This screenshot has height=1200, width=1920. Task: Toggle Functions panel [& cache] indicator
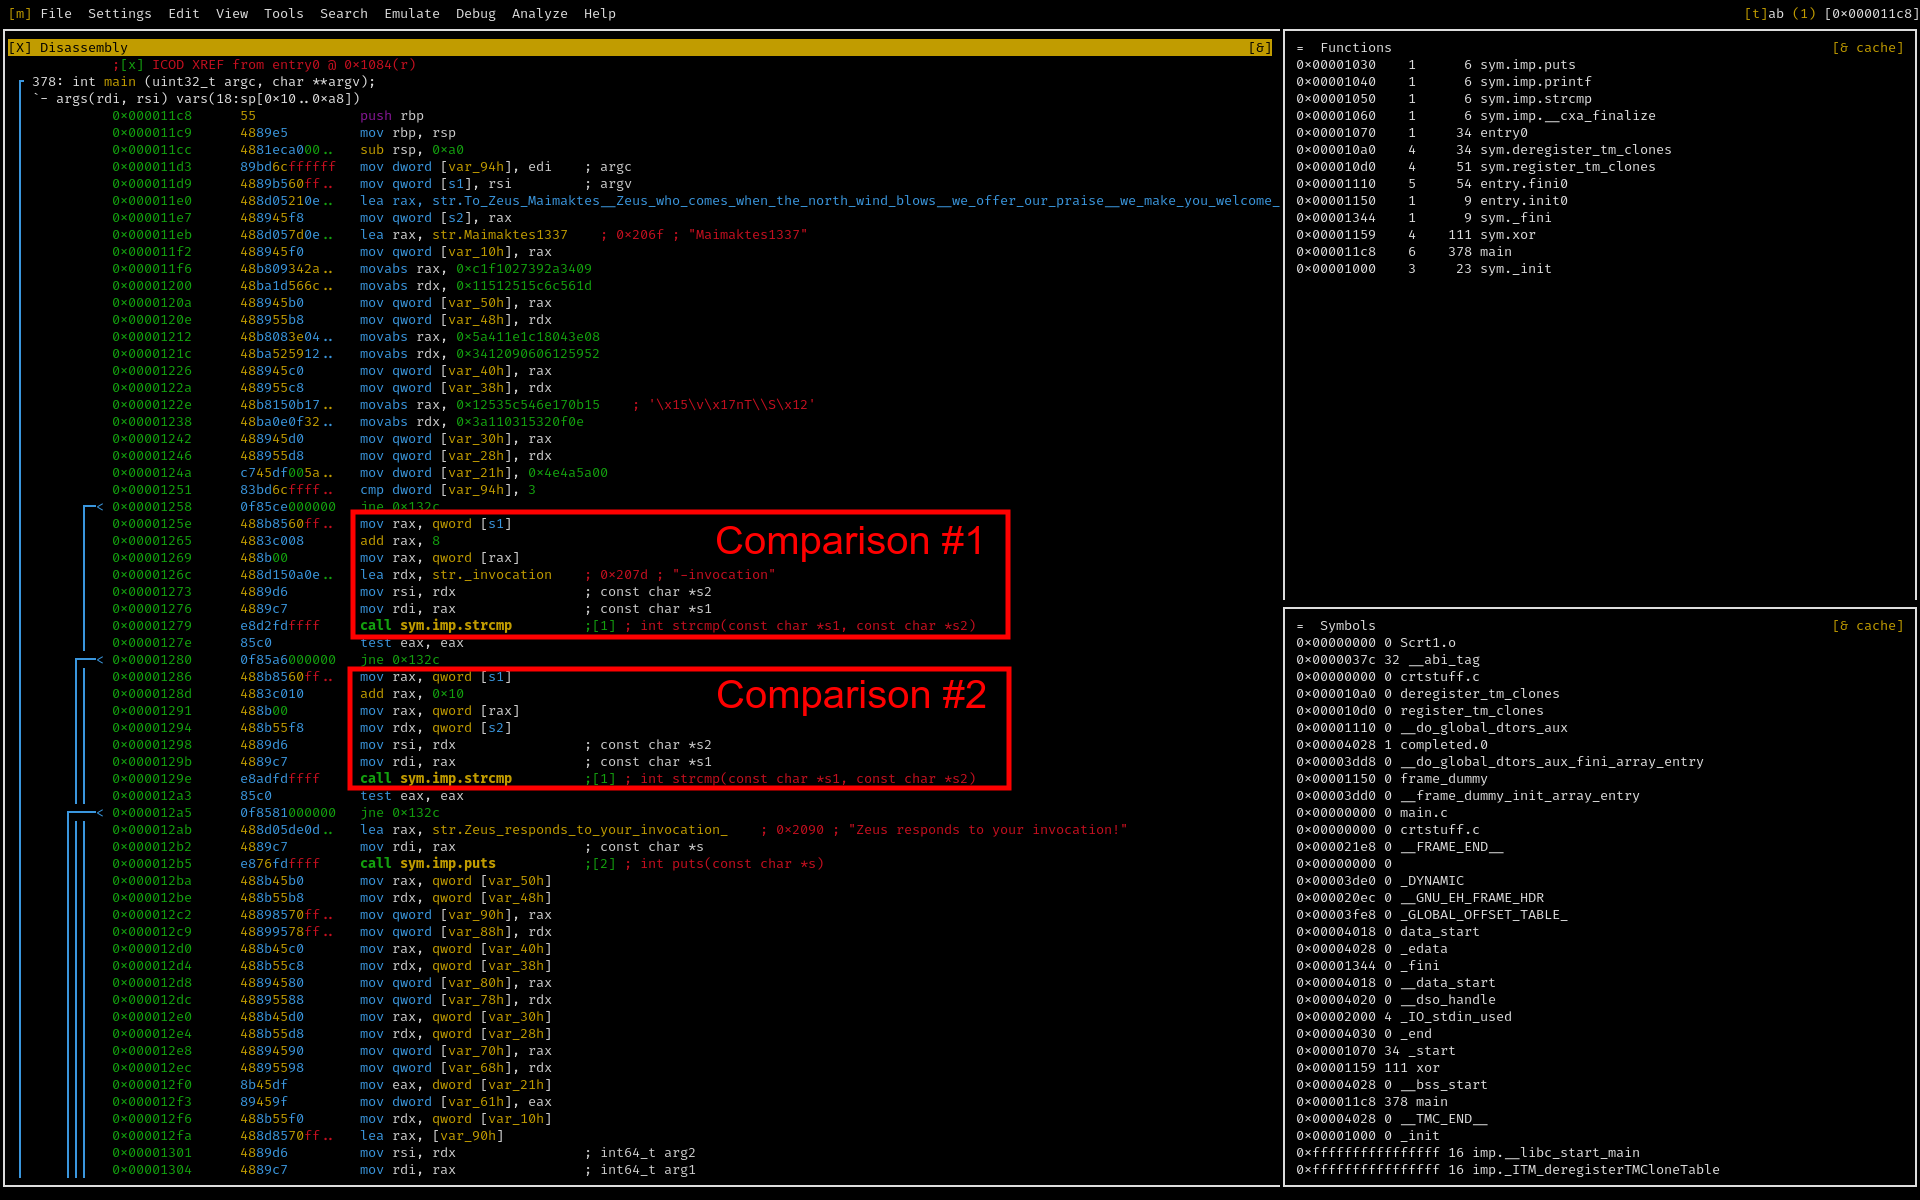(x=1867, y=48)
